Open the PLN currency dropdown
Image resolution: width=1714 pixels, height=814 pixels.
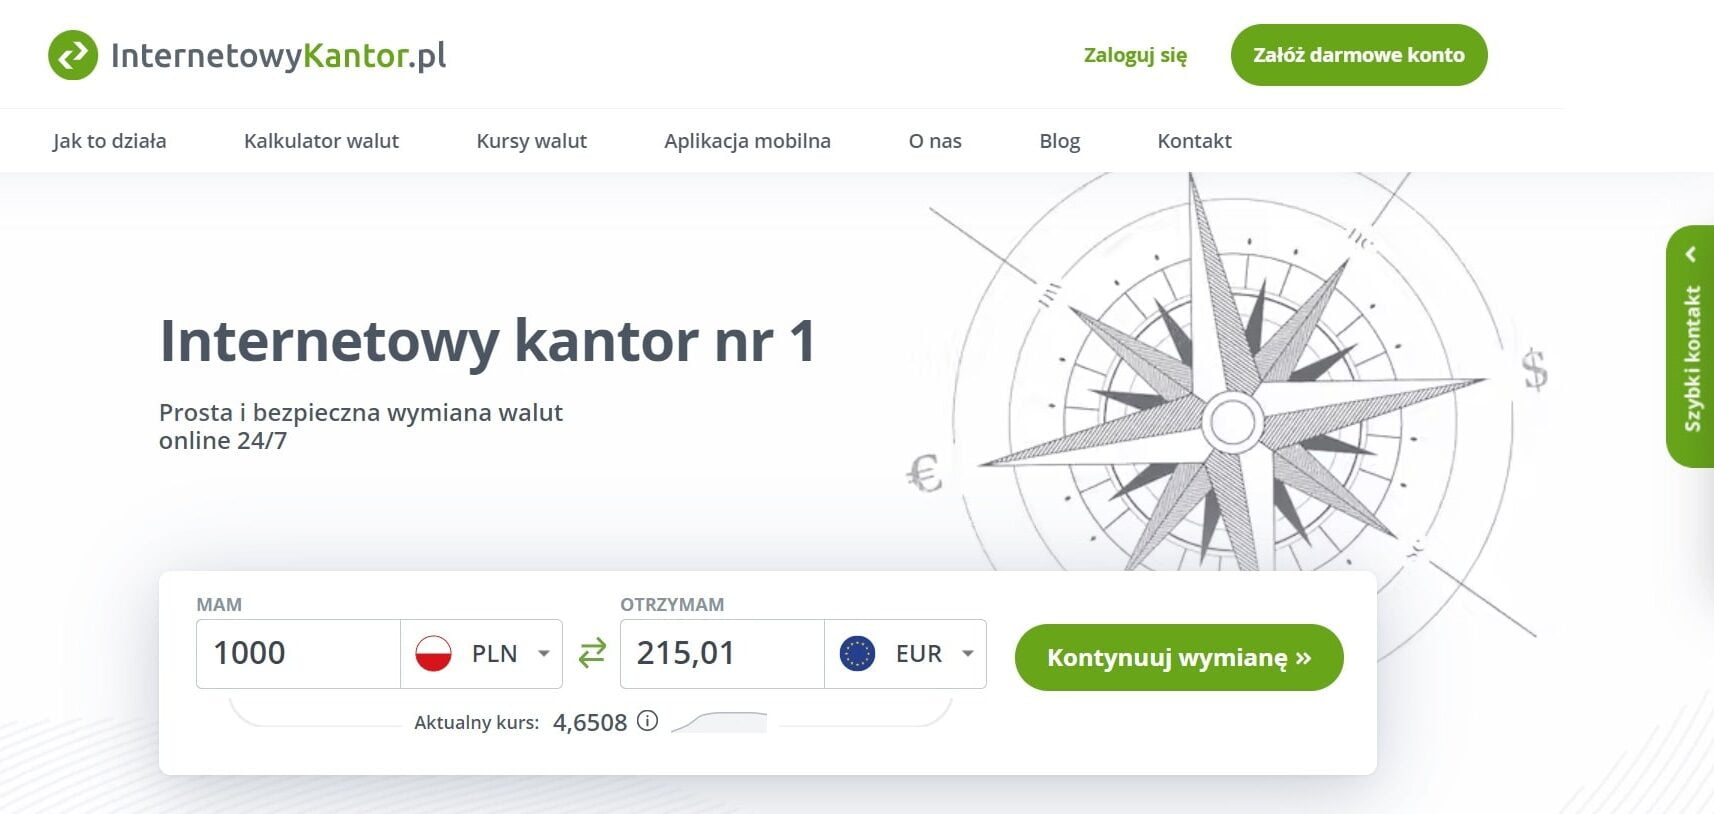[x=543, y=654]
